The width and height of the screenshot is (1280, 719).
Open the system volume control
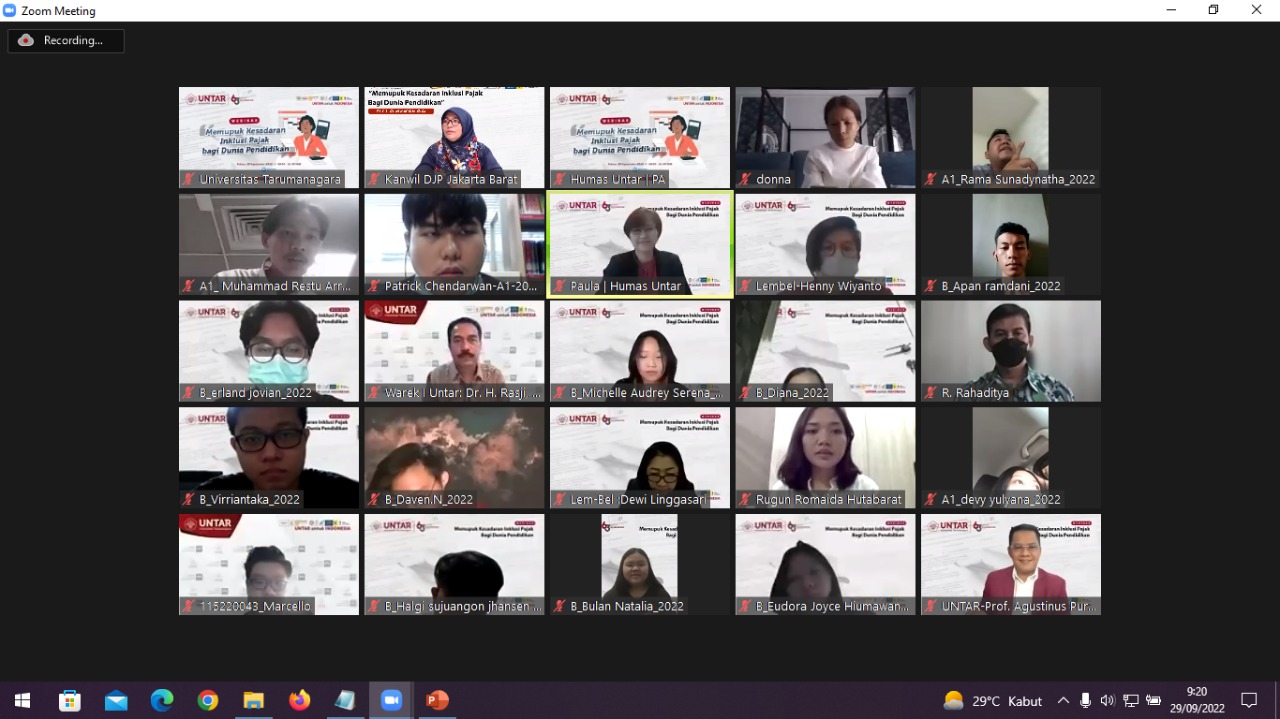coord(1107,700)
